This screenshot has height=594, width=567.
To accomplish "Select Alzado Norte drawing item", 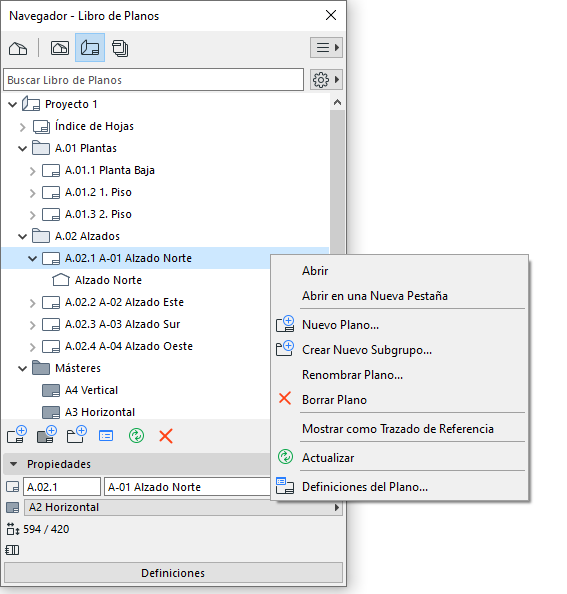I will [108, 280].
